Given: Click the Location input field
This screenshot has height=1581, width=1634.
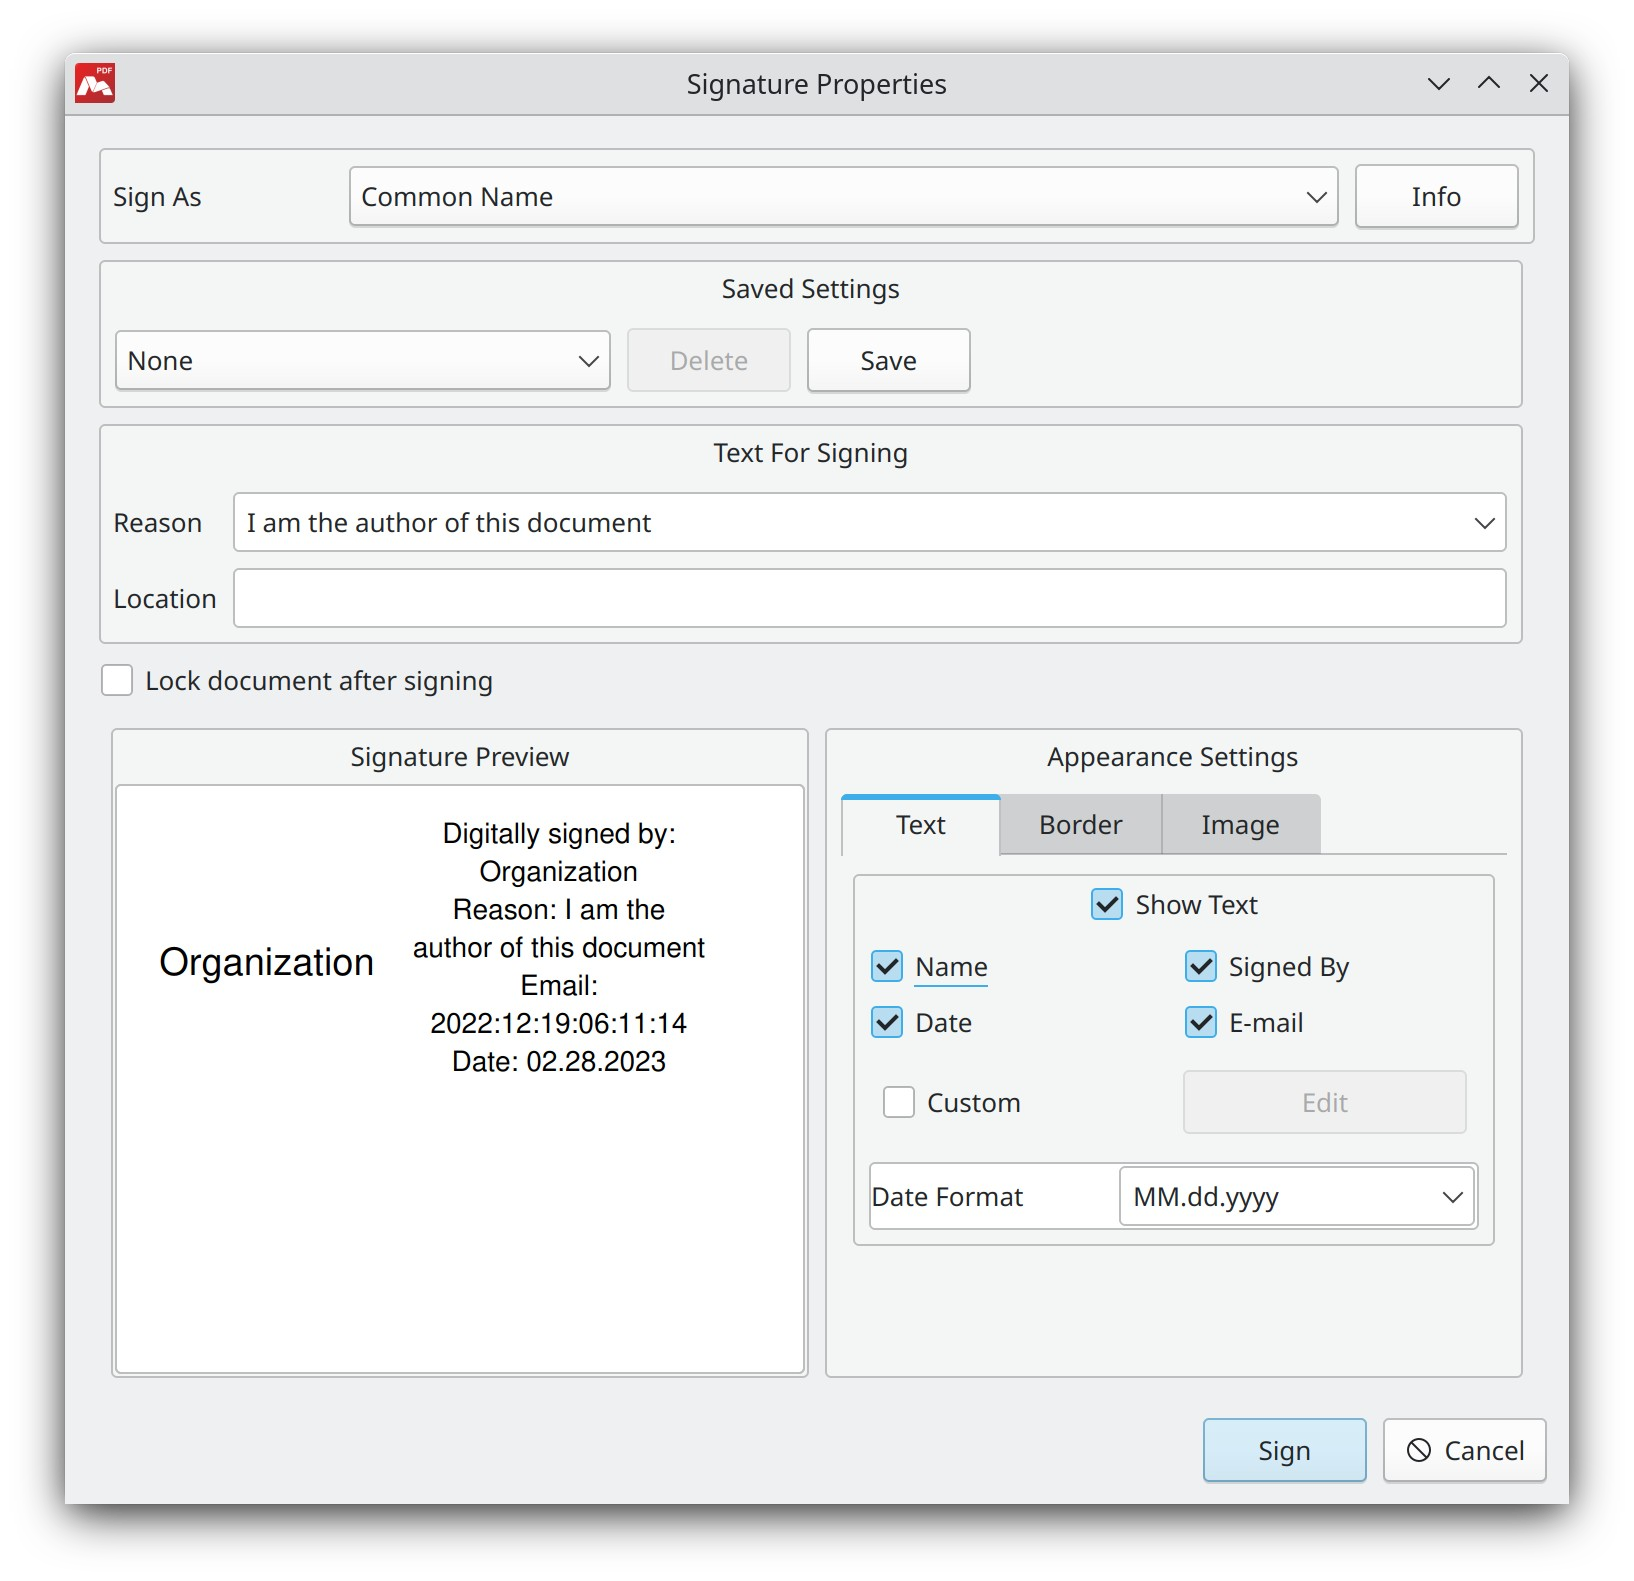Looking at the screenshot, I should click(869, 598).
